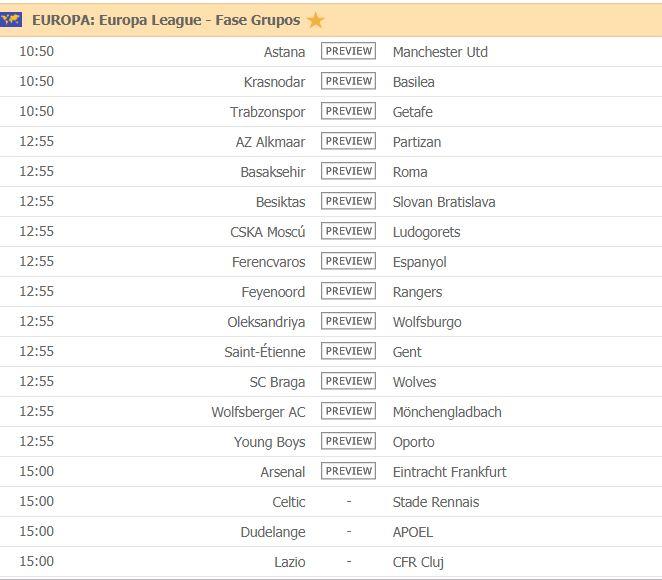Image resolution: width=662 pixels, height=580 pixels.
Task: Open PREVIEW for SC Braga vs Wolves
Action: pos(348,381)
